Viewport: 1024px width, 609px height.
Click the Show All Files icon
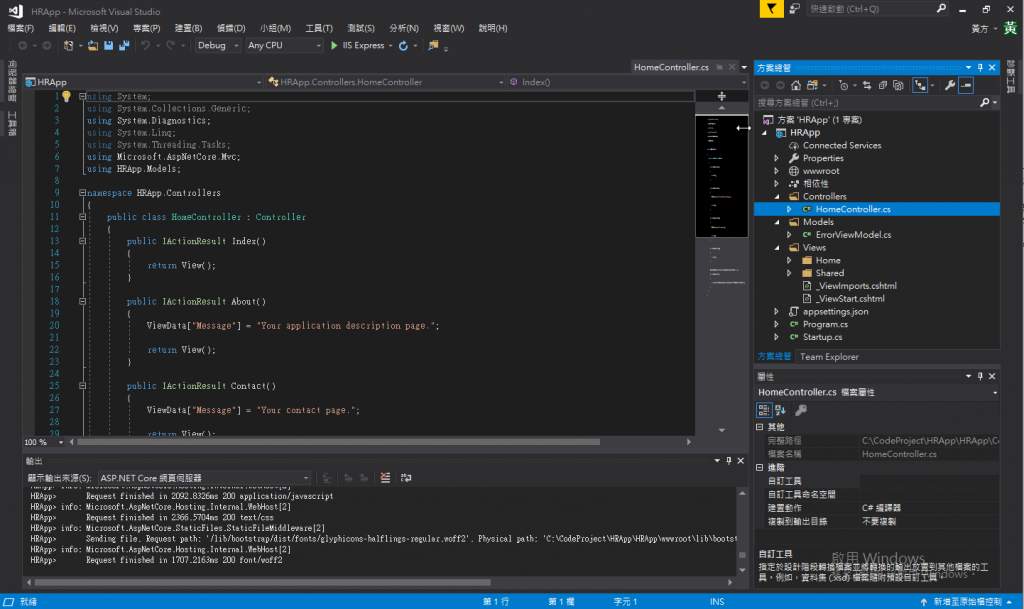899,86
